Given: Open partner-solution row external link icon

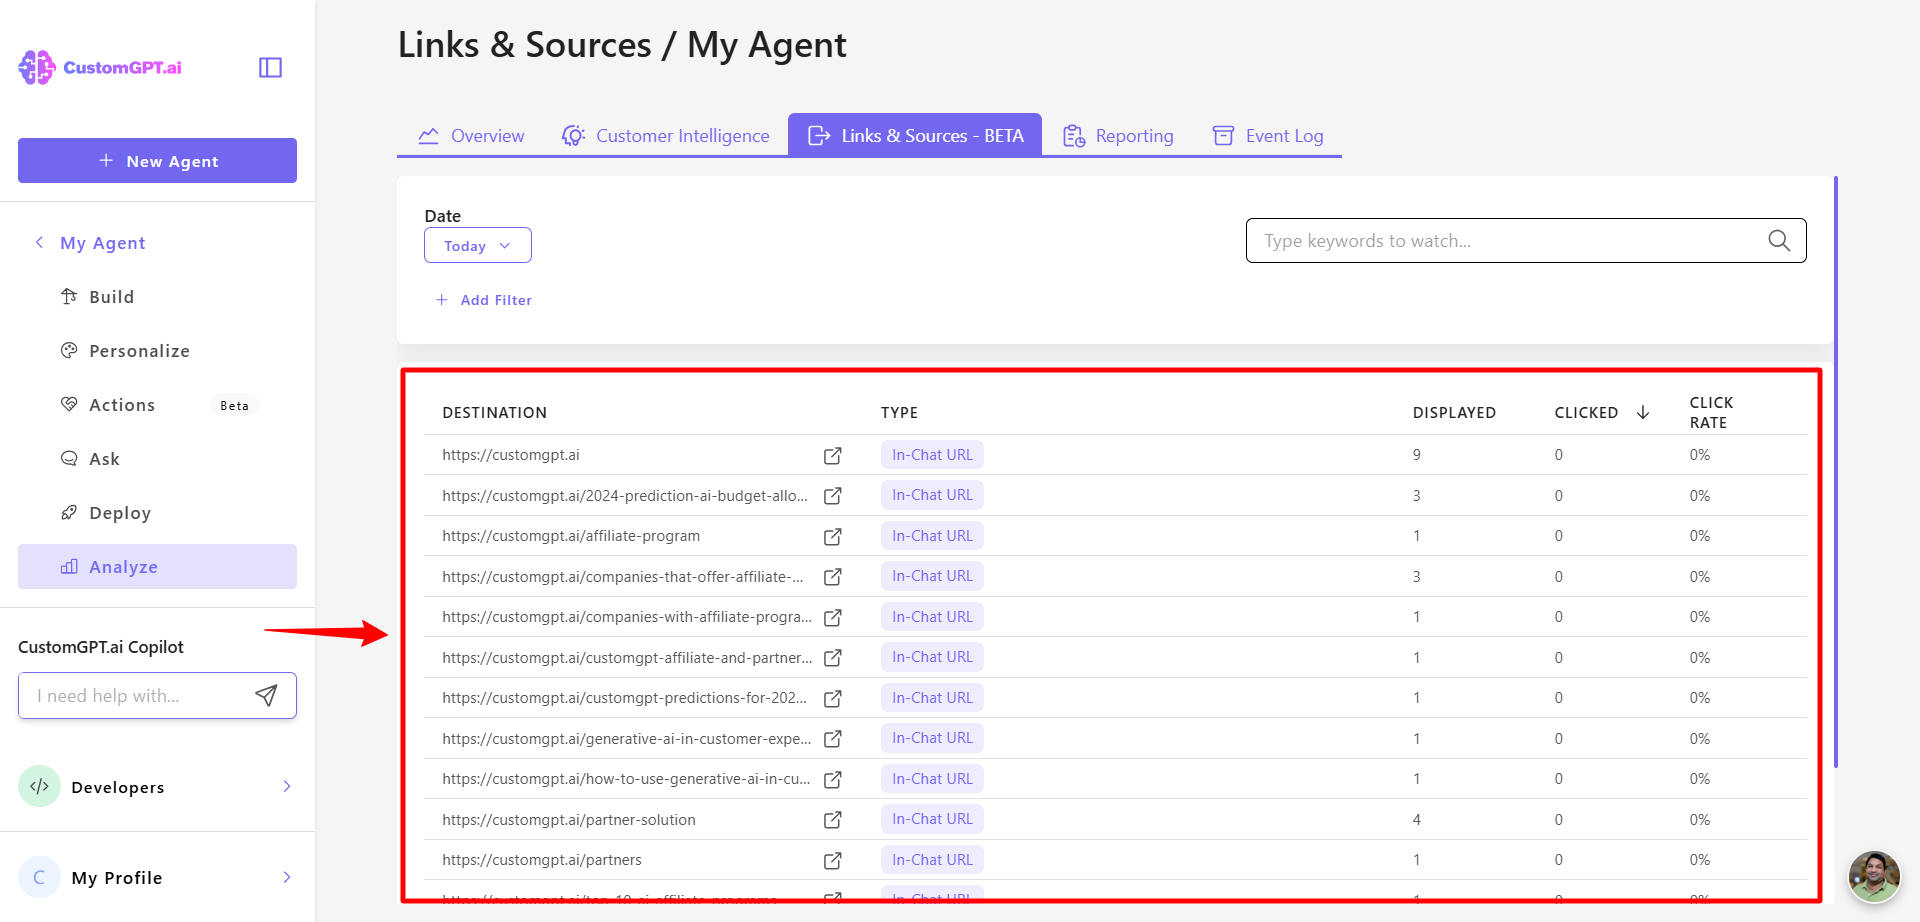Looking at the screenshot, I should (832, 820).
